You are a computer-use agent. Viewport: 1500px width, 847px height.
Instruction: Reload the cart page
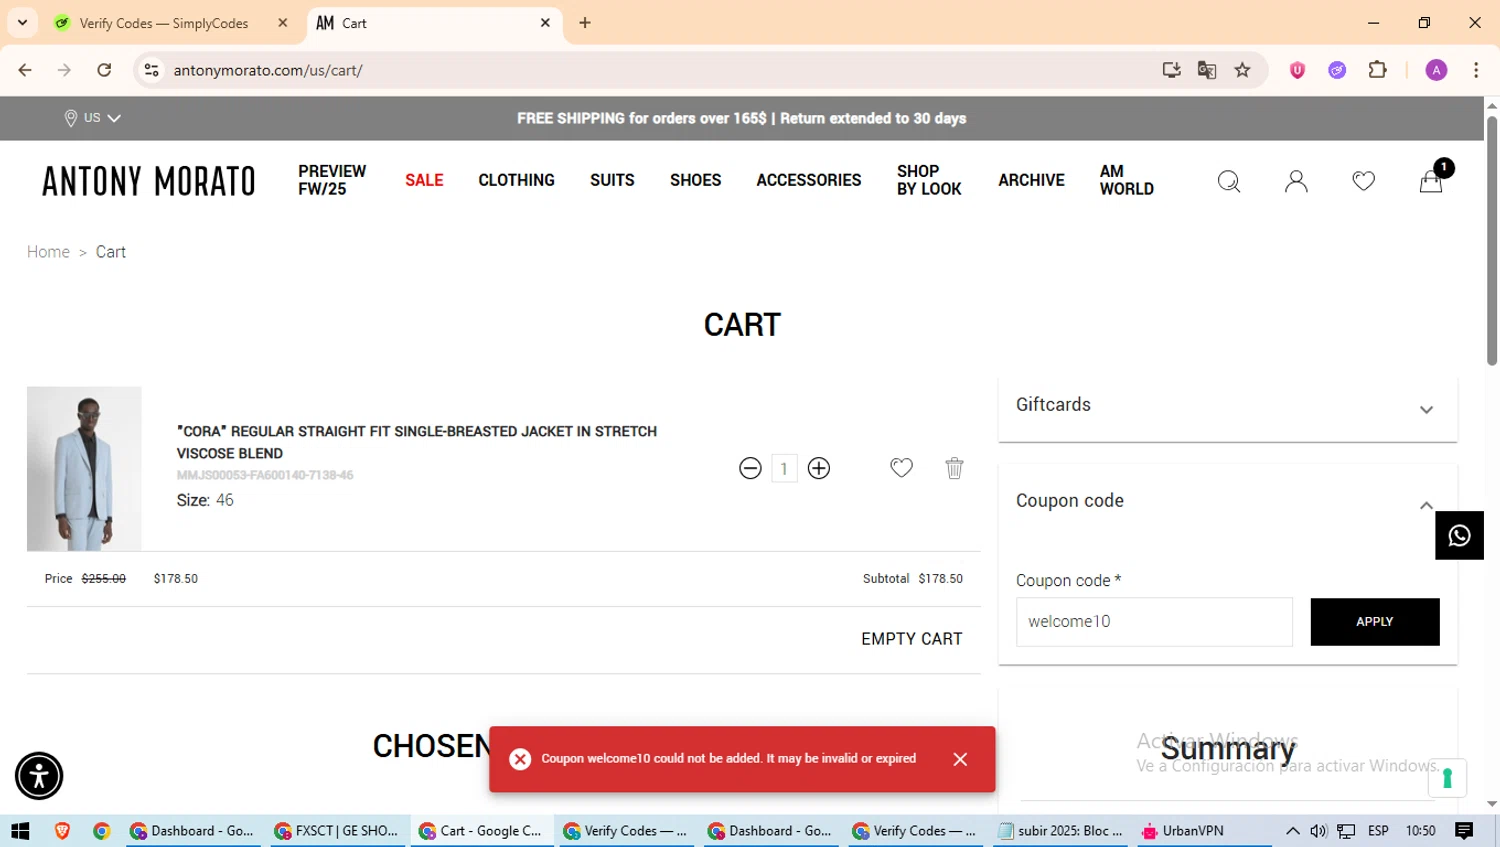[x=104, y=70]
